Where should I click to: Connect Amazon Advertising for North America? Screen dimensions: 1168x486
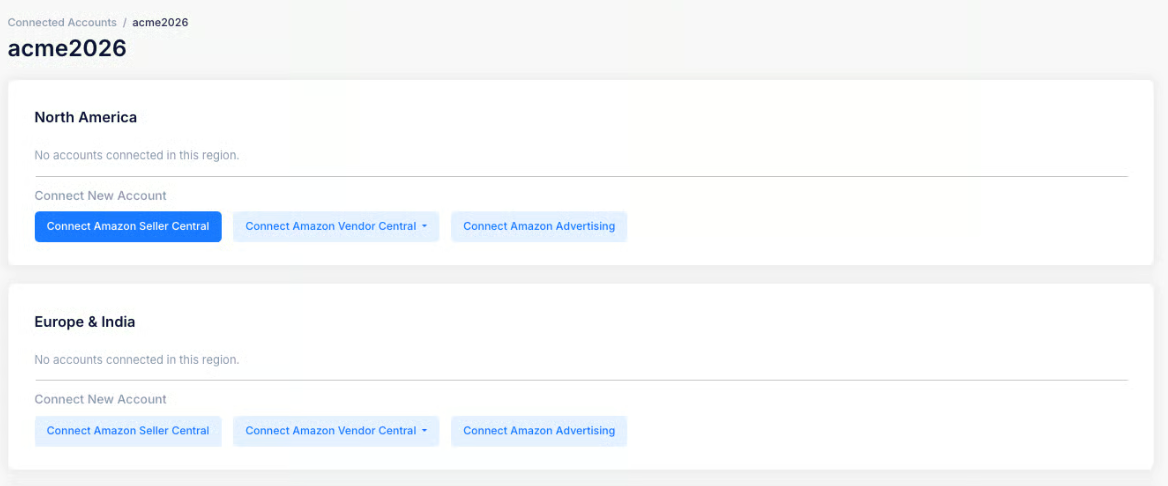click(x=539, y=226)
